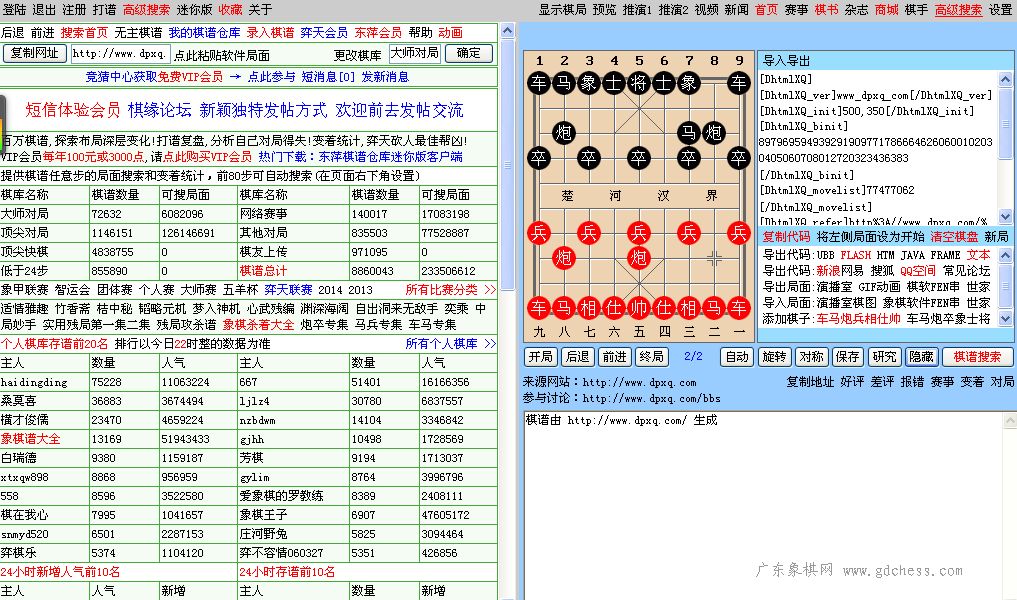Click the 大师对局 library input field
Screen dimensions: 1017x600
[415, 53]
